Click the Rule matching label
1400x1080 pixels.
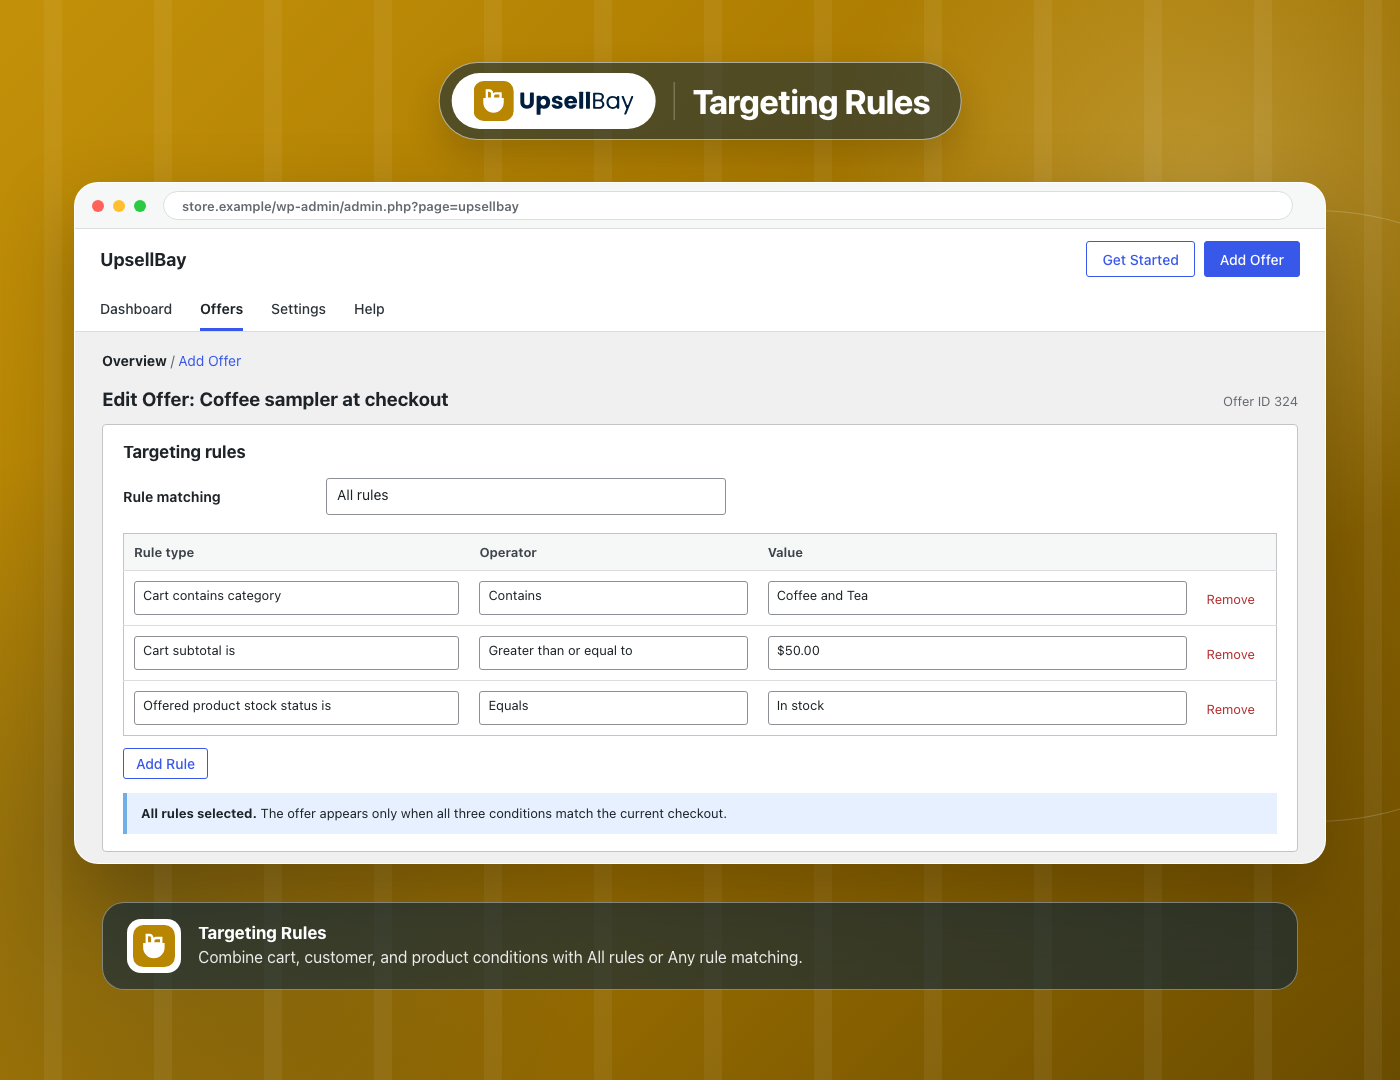(x=172, y=497)
